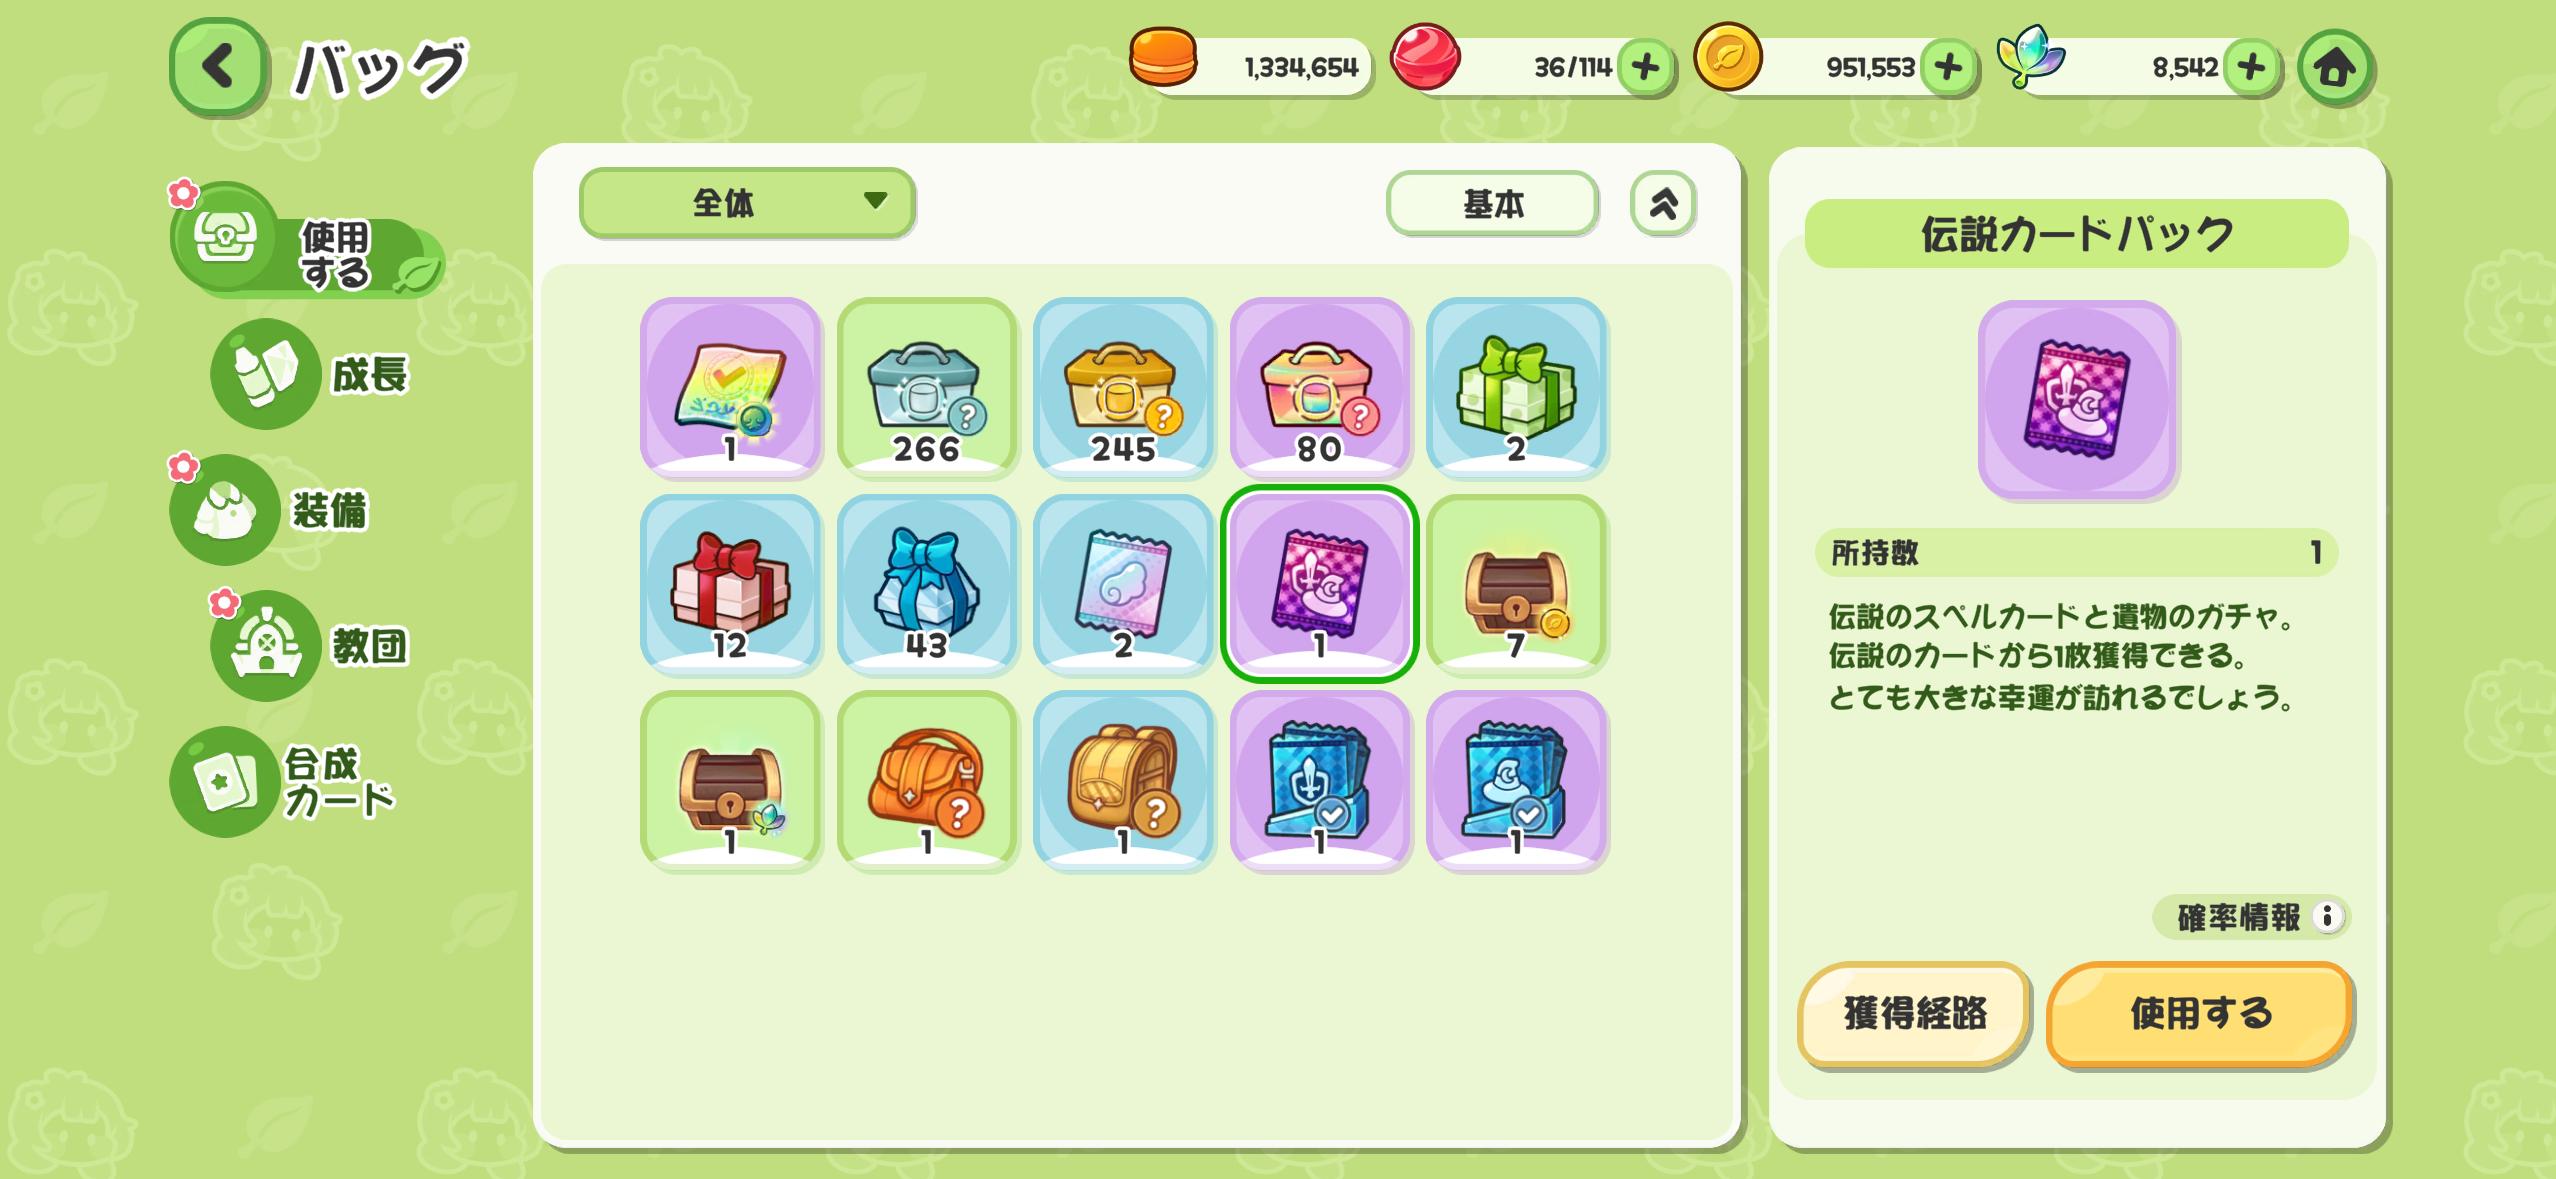Select the orange shoulder bag item
This screenshot has height=1179, width=2556.
(x=927, y=780)
